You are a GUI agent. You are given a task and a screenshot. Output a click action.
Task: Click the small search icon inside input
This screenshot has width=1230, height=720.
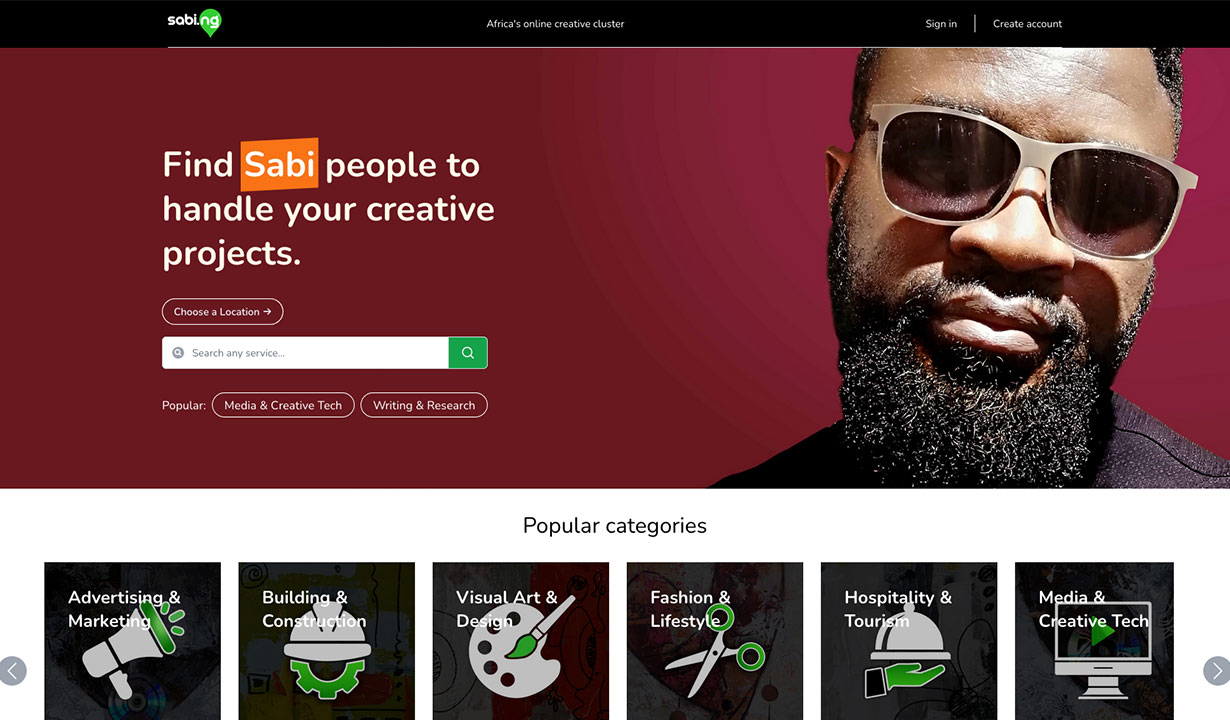pos(178,353)
